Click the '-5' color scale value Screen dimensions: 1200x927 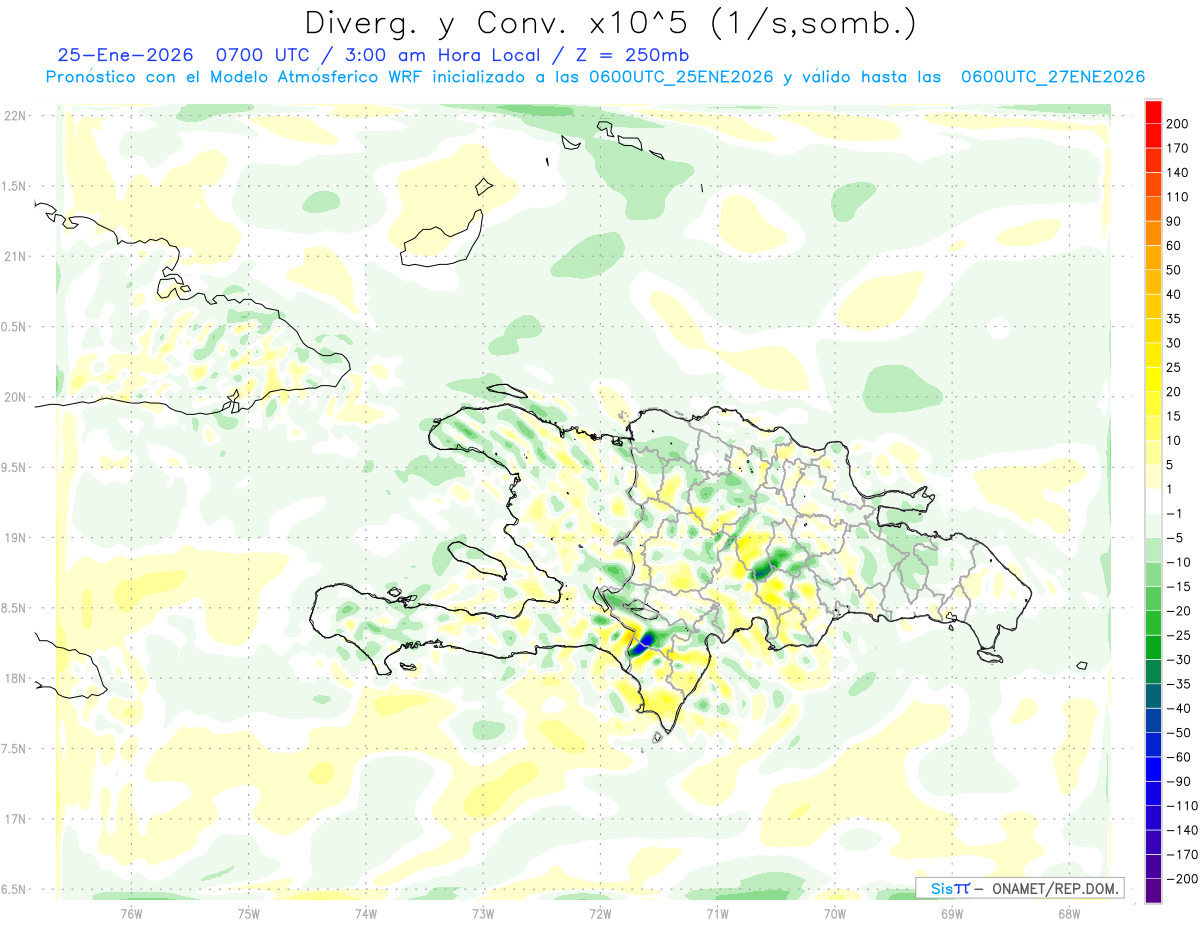pyautogui.click(x=1176, y=537)
